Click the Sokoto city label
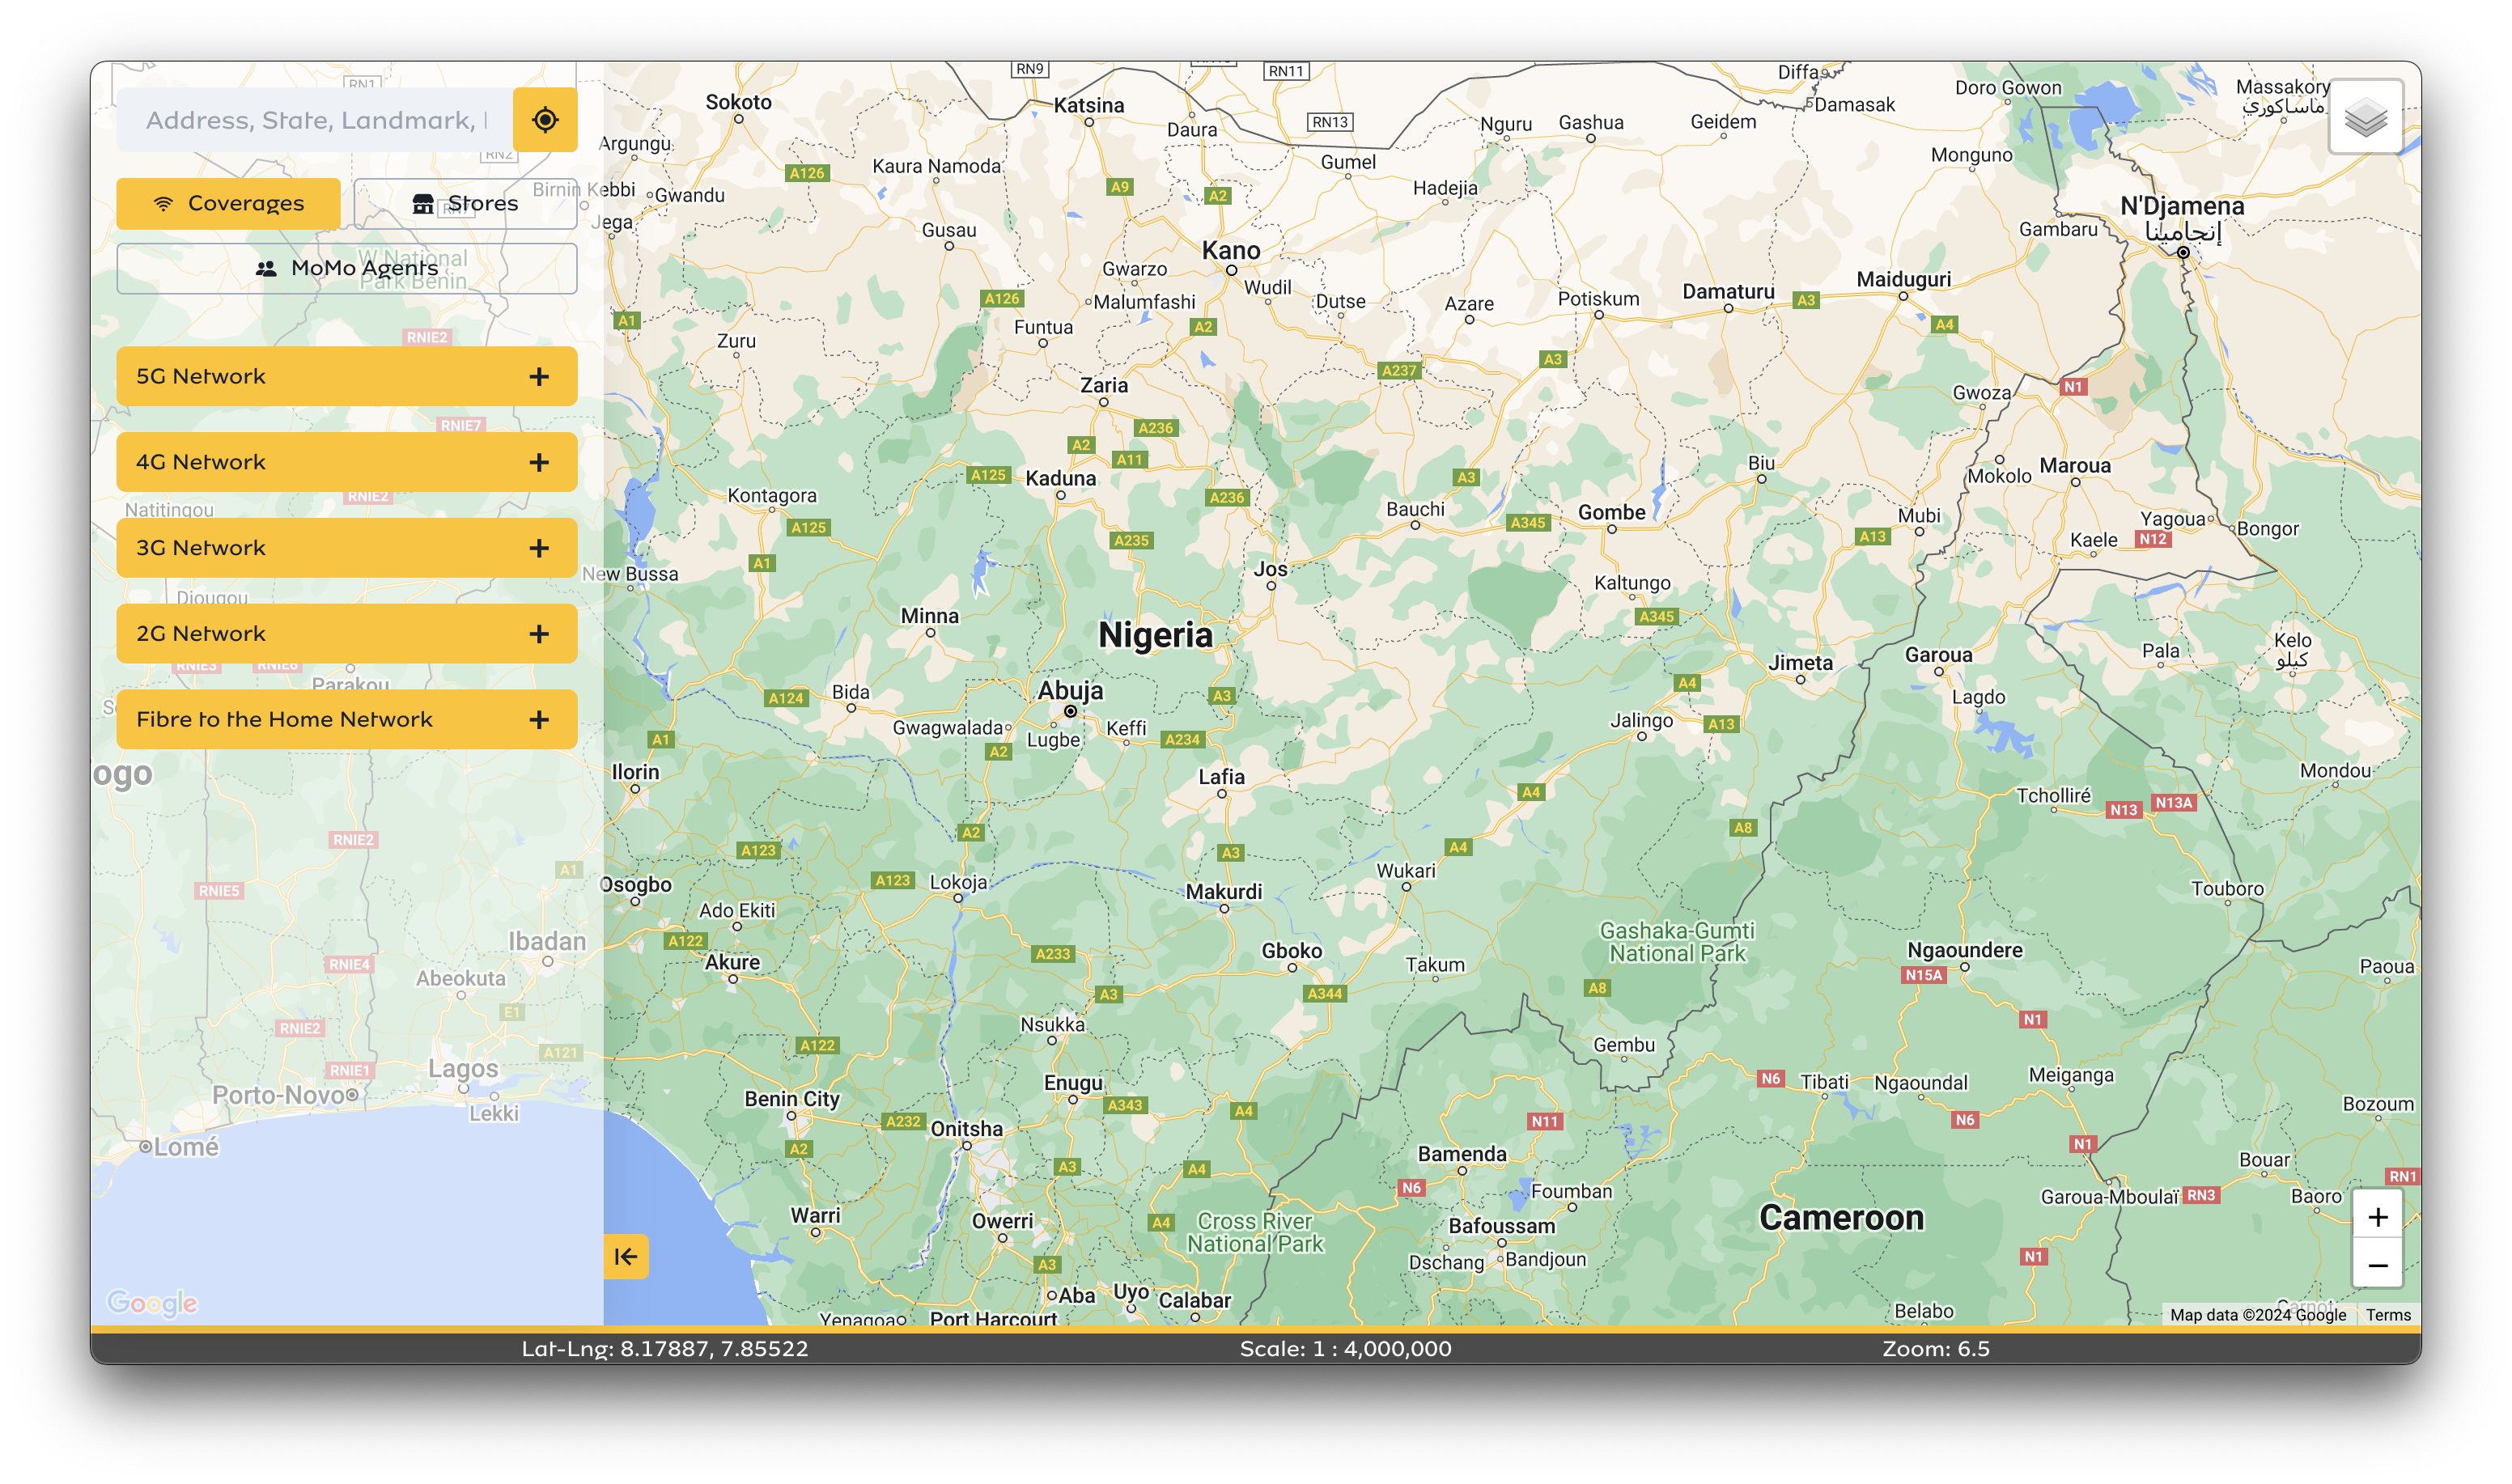Image resolution: width=2512 pixels, height=1484 pixels. click(738, 102)
